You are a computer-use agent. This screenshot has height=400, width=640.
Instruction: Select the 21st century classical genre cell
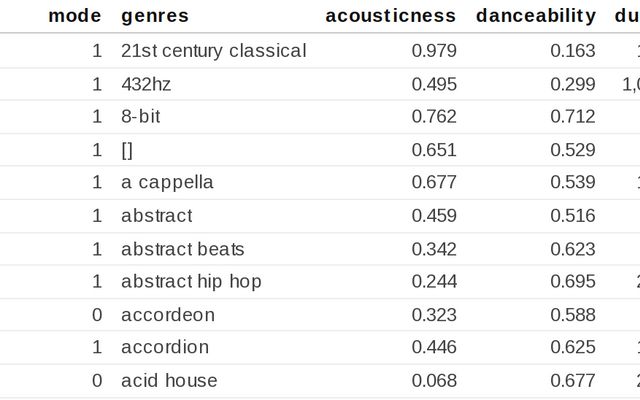click(213, 51)
